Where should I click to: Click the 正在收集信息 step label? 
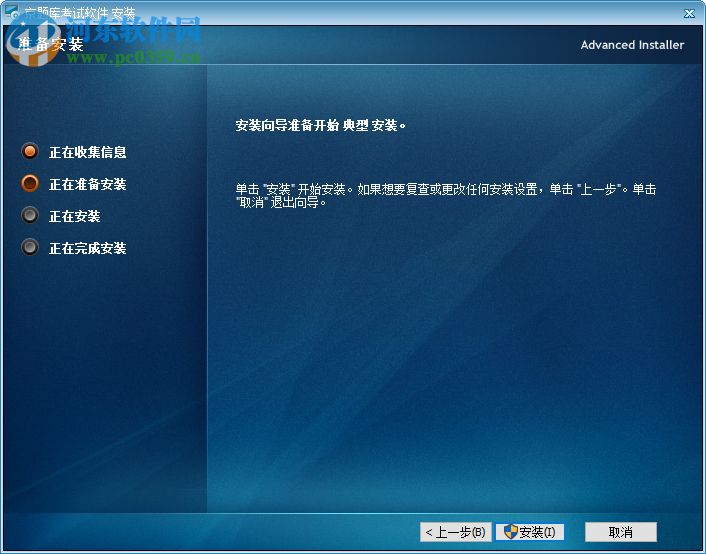(x=88, y=152)
